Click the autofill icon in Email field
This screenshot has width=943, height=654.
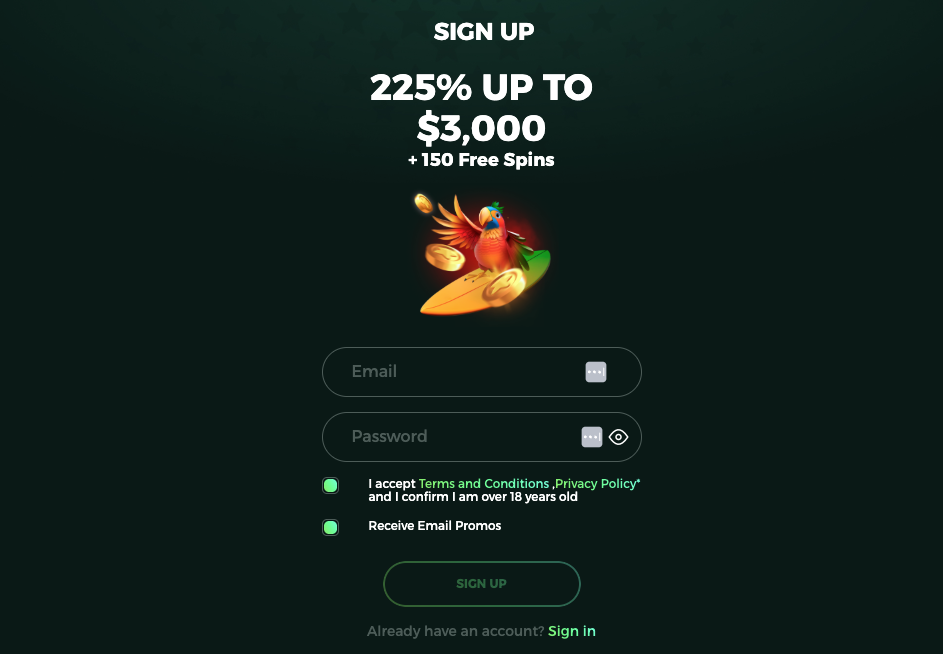click(x=595, y=372)
